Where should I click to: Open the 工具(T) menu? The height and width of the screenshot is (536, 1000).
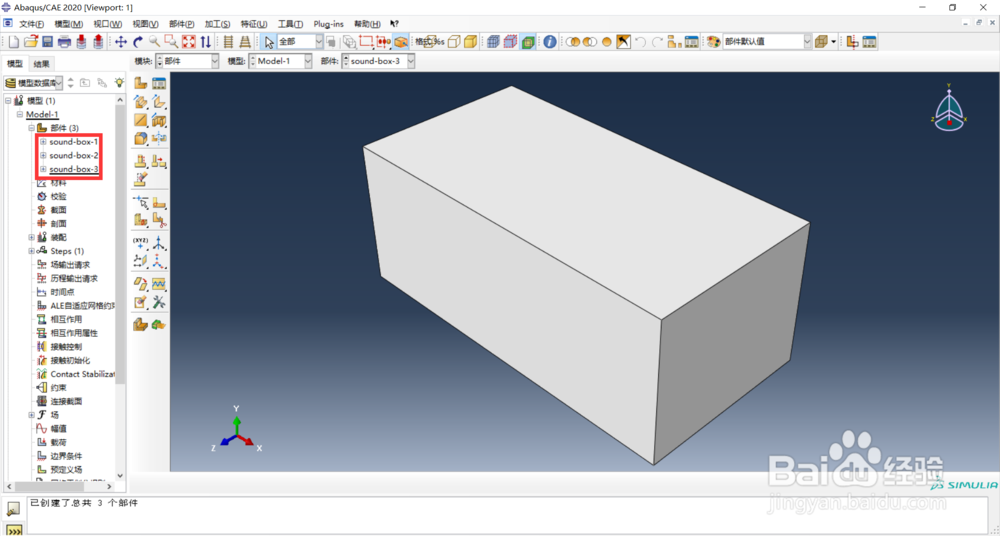tap(290, 24)
